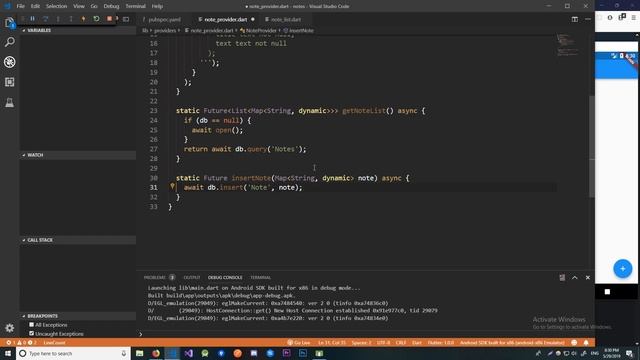The width and height of the screenshot is (640, 360).
Task: Click the NoteProvider breadcrumb segment
Action: (259, 30)
